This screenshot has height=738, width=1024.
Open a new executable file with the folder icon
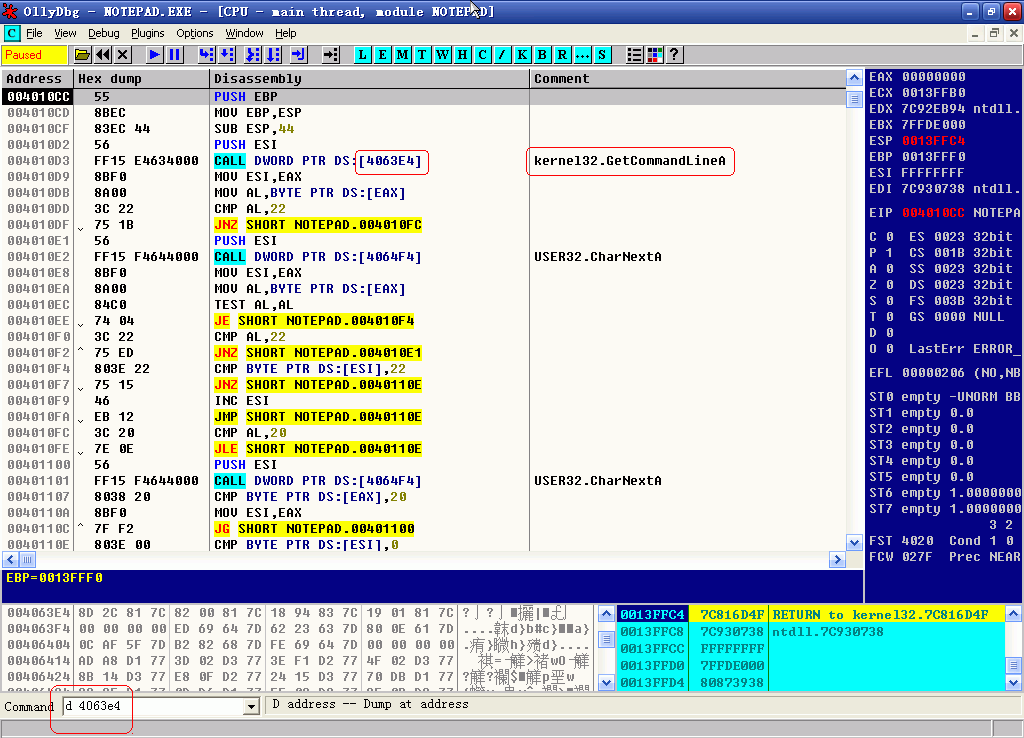(x=82, y=55)
